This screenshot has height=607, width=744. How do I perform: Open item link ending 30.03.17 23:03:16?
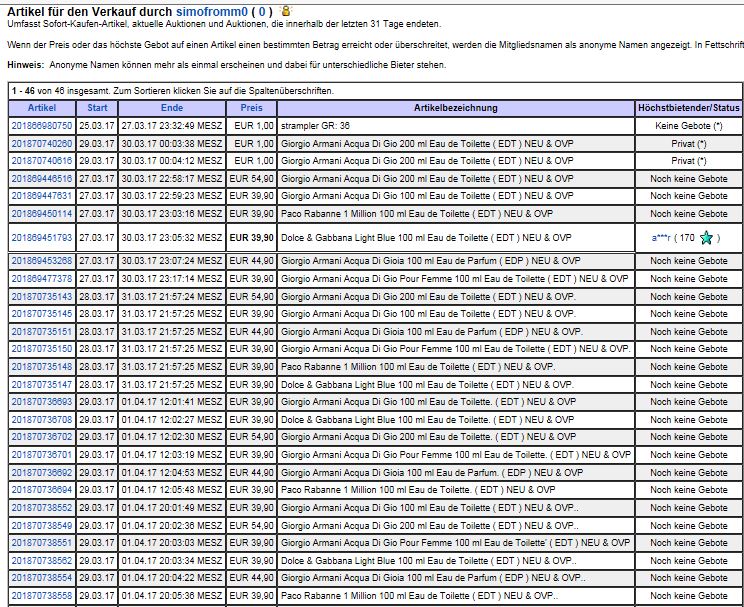pos(42,214)
